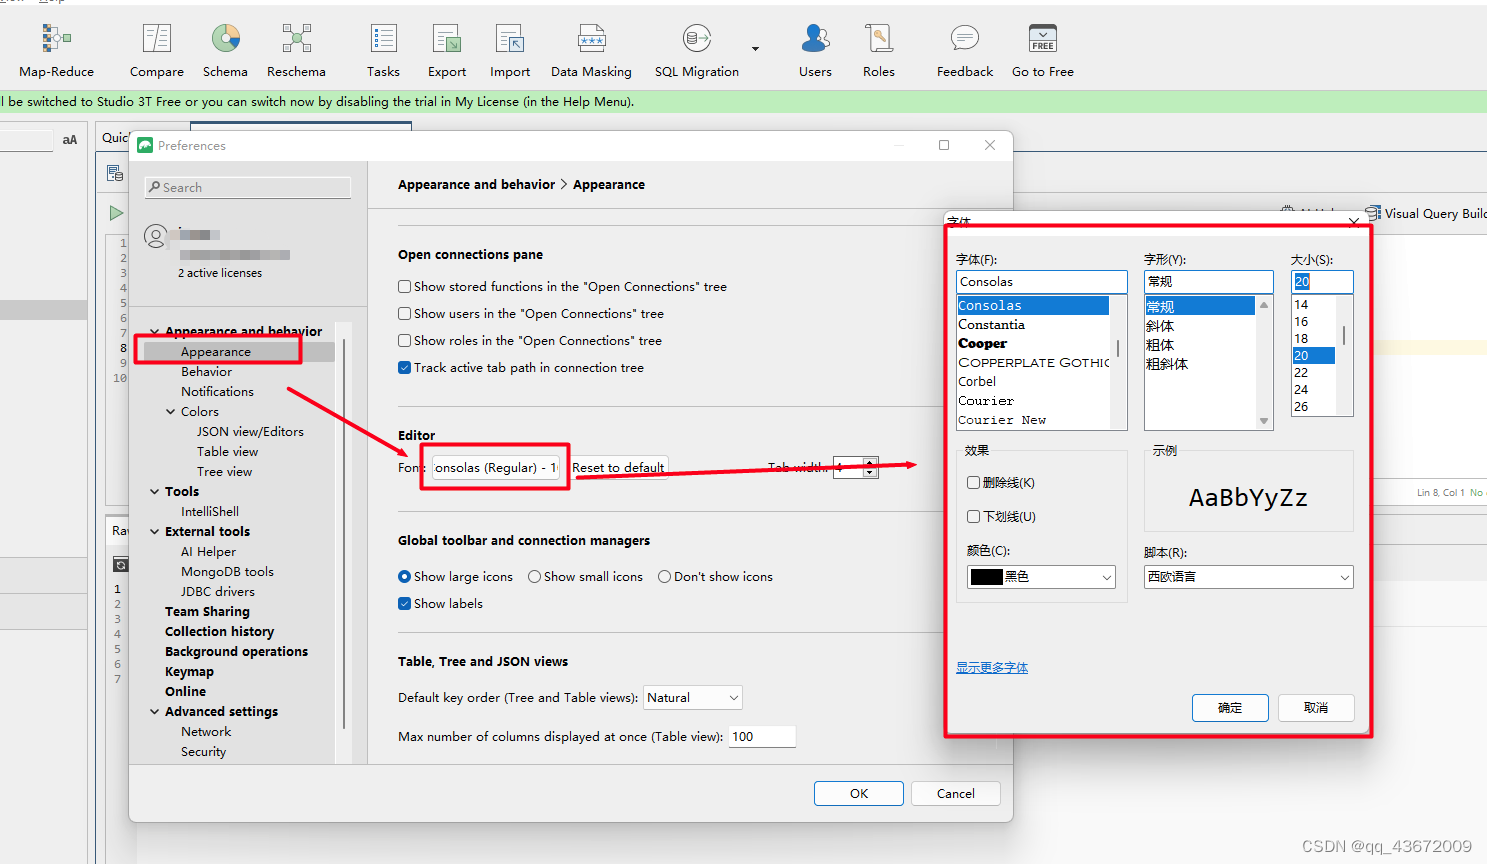This screenshot has width=1487, height=864.
Task: Open the SQL Migration tool
Action: point(697,50)
